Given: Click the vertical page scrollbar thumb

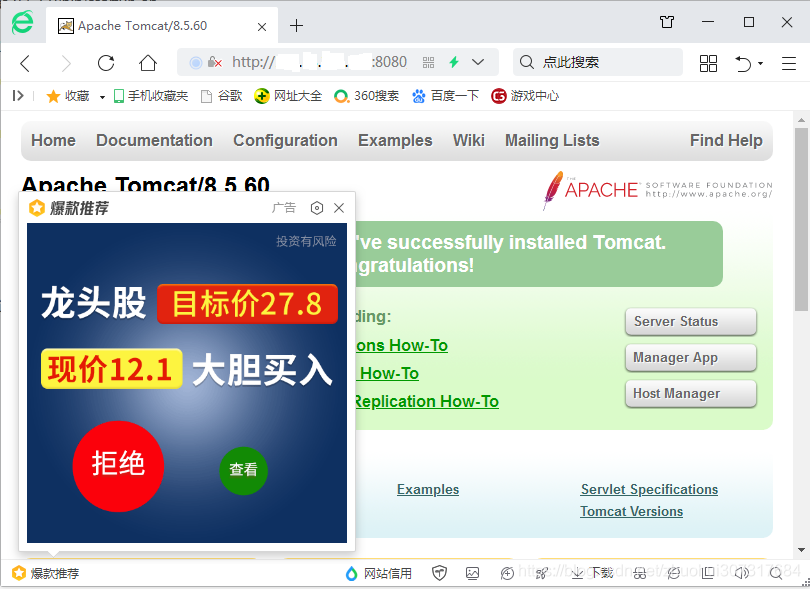Looking at the screenshot, I should click(801, 220).
